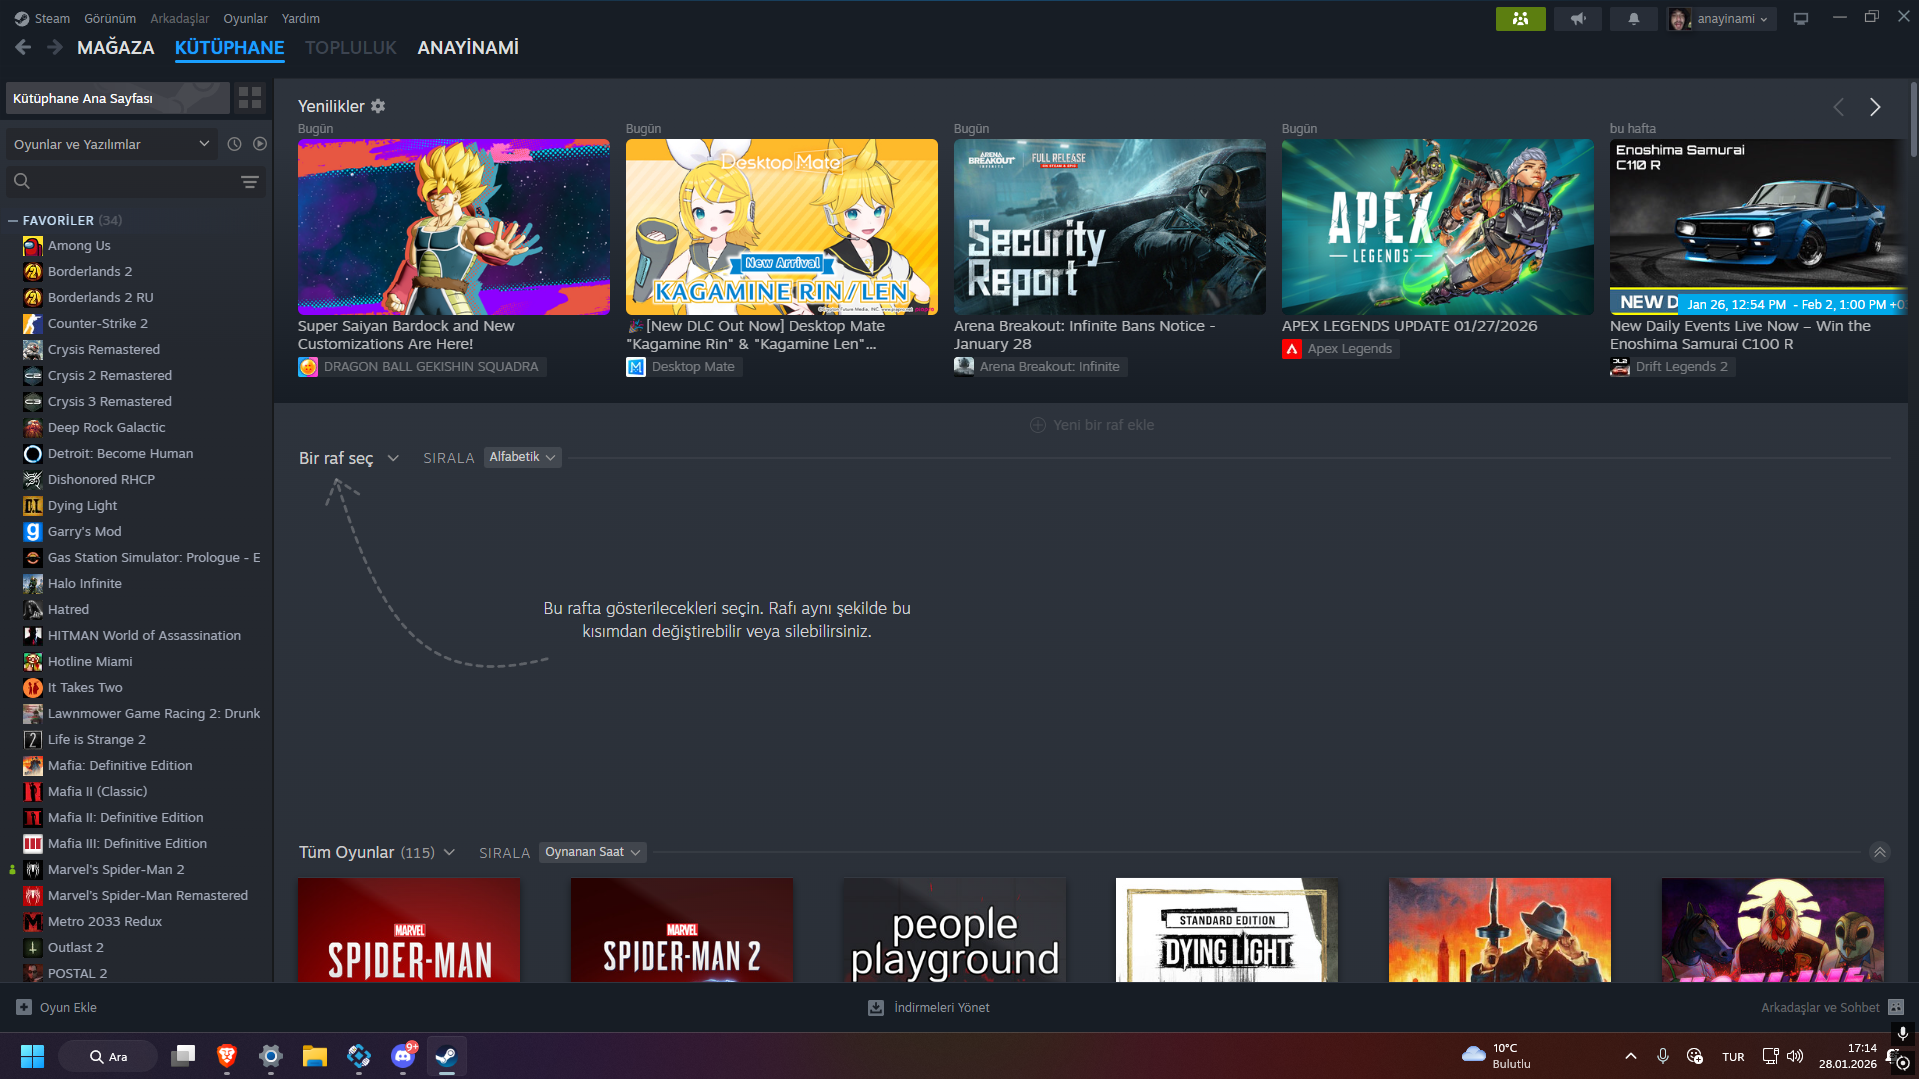Show previous news items arrow

click(x=1838, y=107)
